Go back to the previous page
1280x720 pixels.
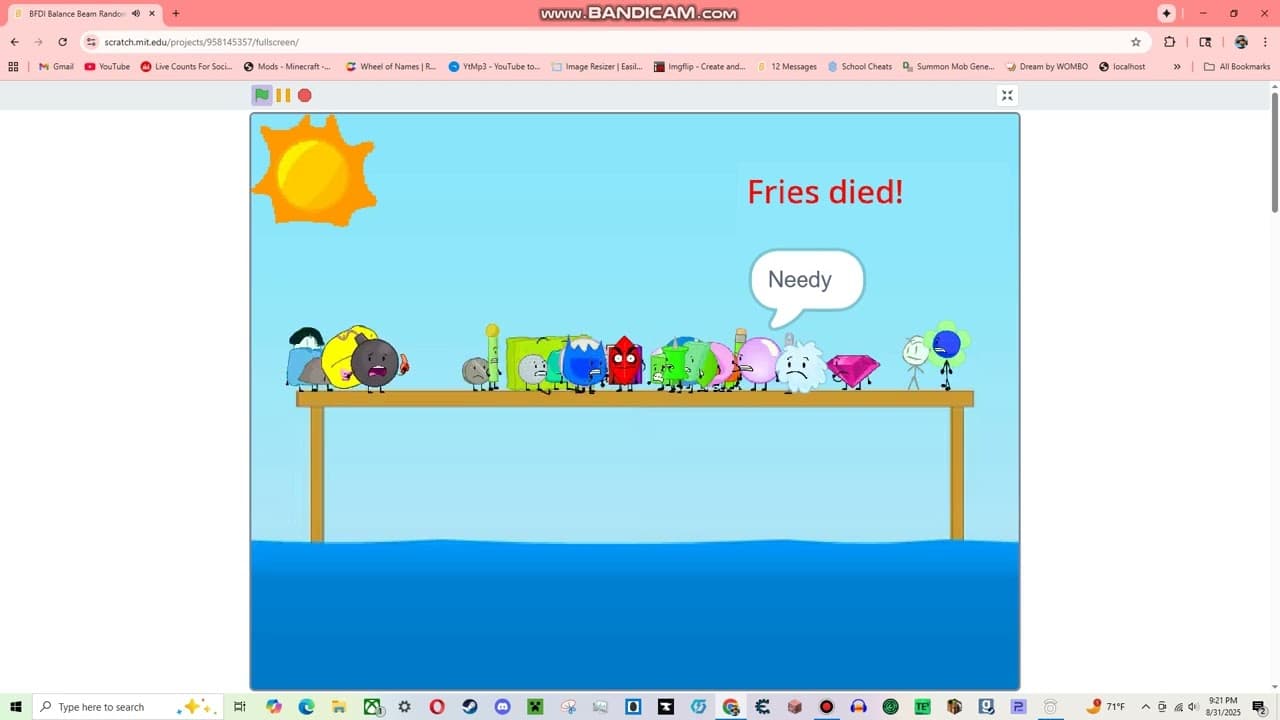(x=14, y=42)
